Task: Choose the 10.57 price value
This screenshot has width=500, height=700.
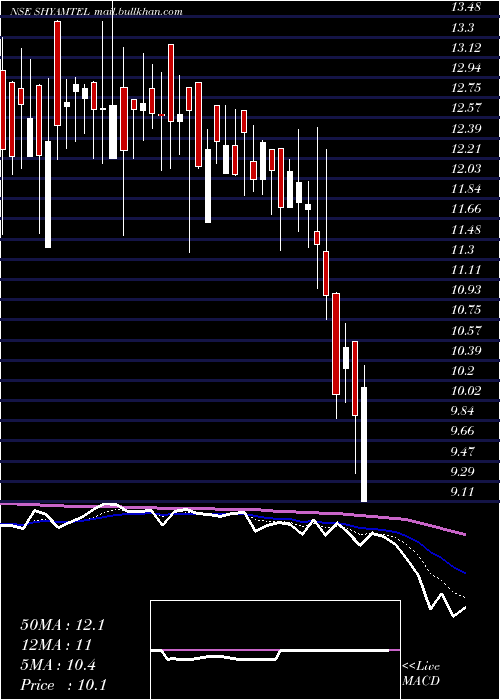Action: [x=466, y=330]
